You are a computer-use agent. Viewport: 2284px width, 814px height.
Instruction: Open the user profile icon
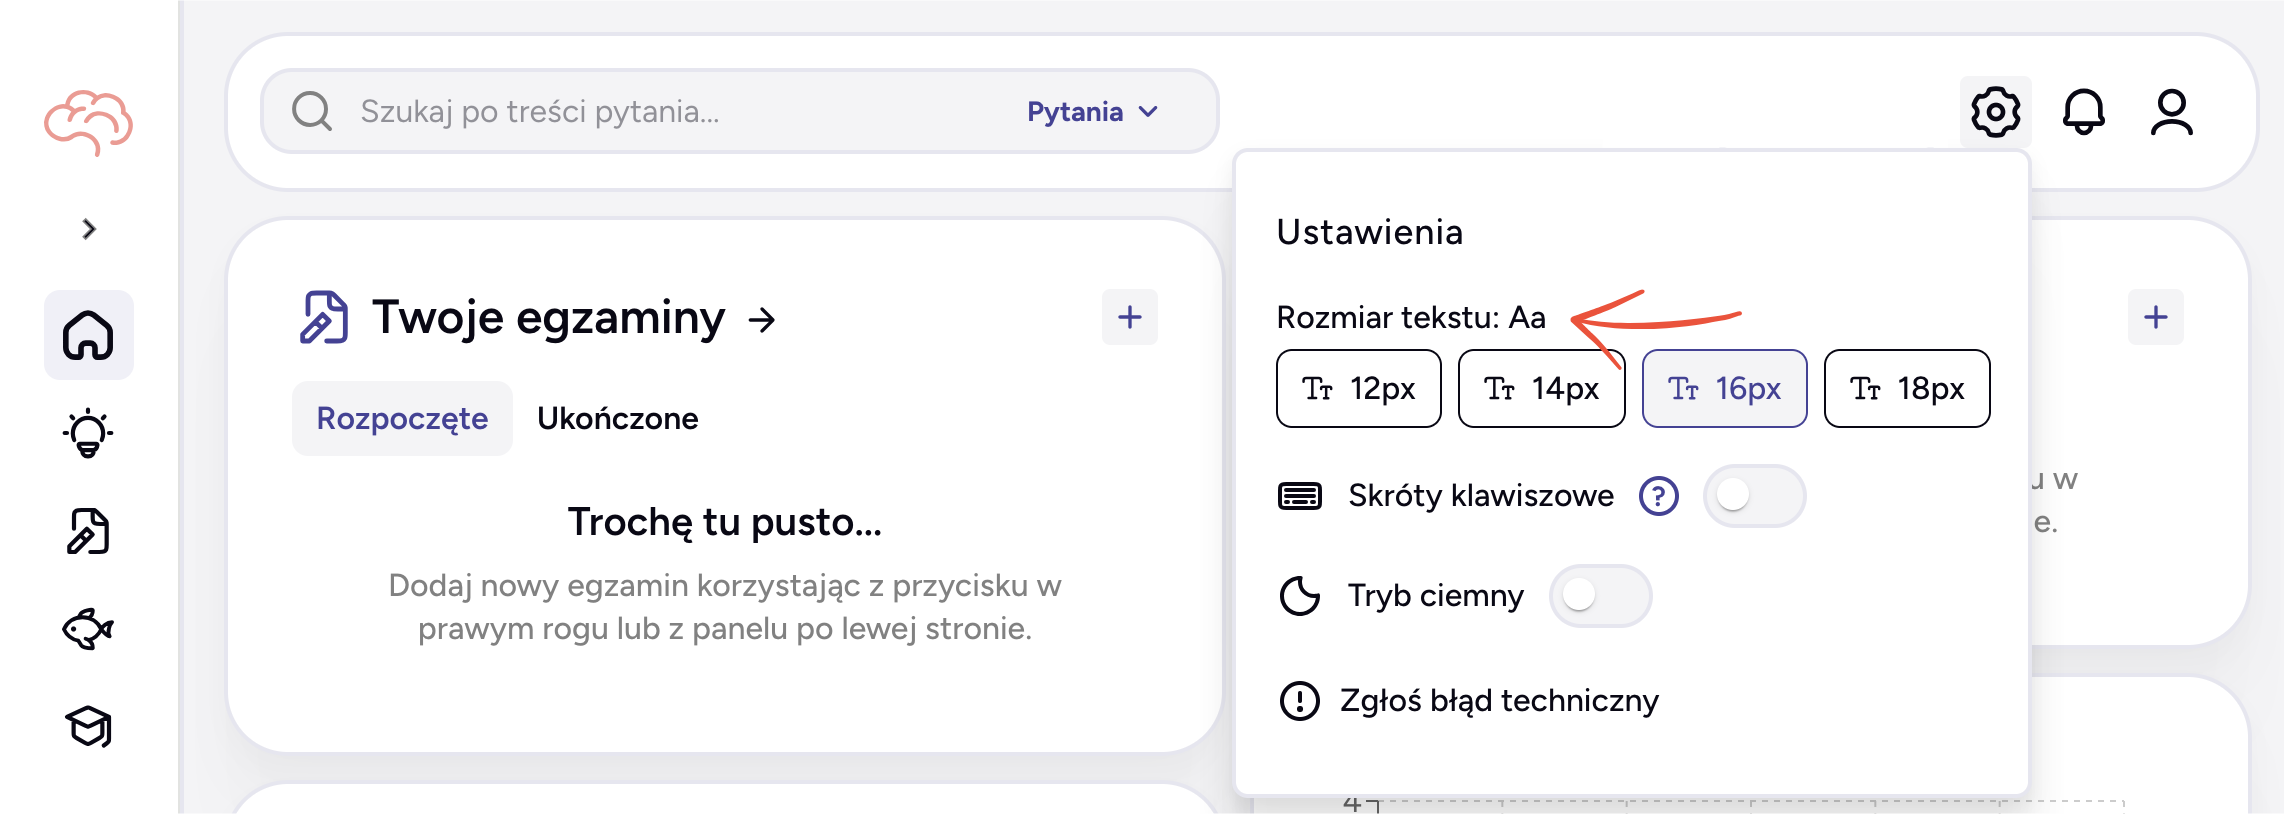click(2172, 111)
